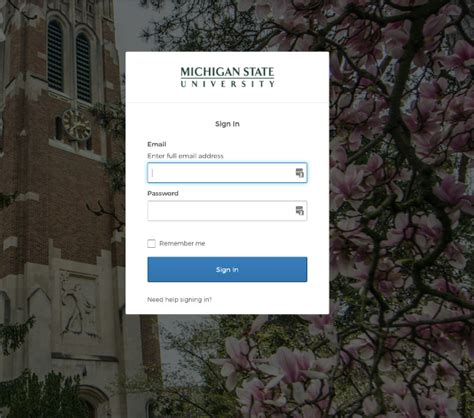Open the Need help signing in link
The image size is (474, 418).
pos(179,300)
